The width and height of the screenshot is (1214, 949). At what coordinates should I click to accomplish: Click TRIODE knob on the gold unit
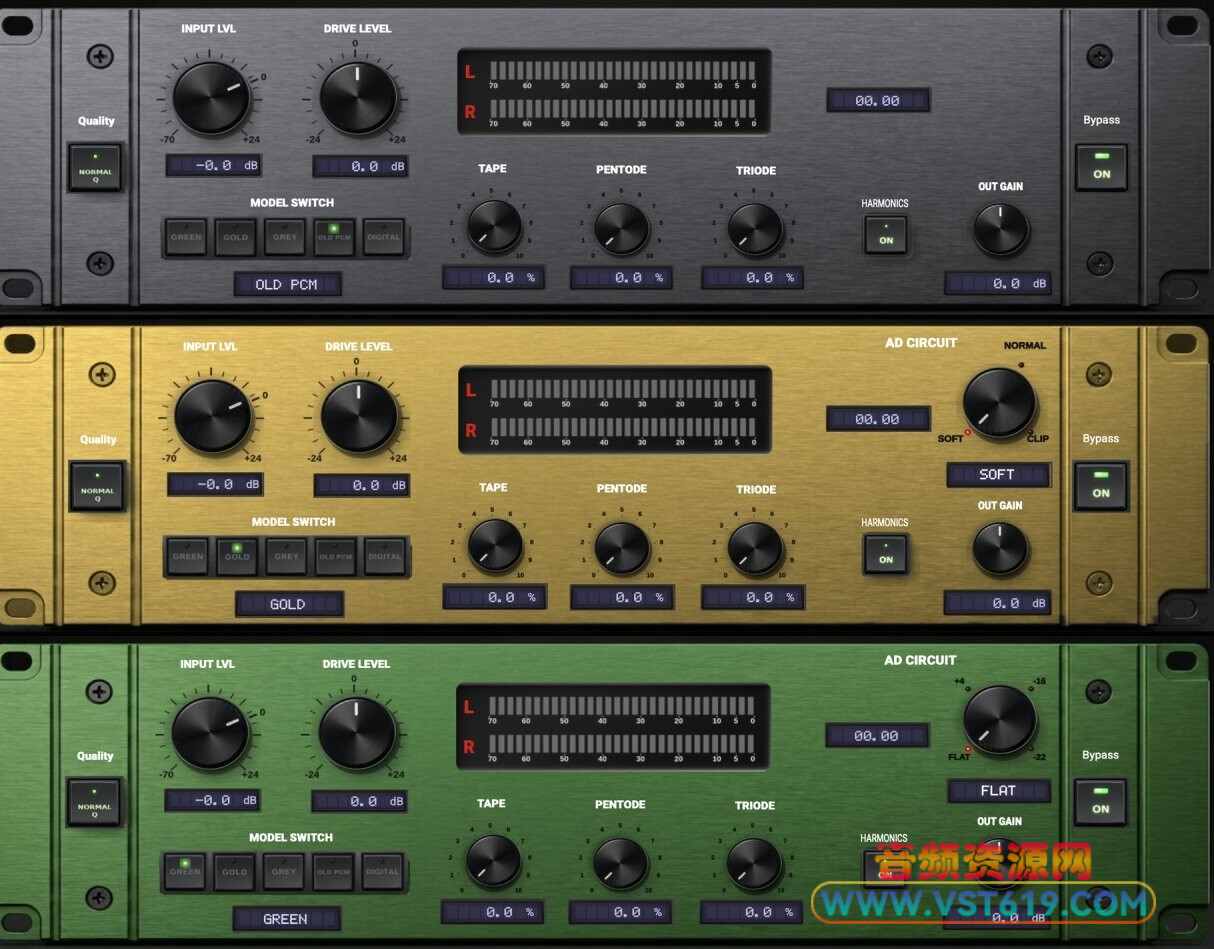[x=755, y=548]
